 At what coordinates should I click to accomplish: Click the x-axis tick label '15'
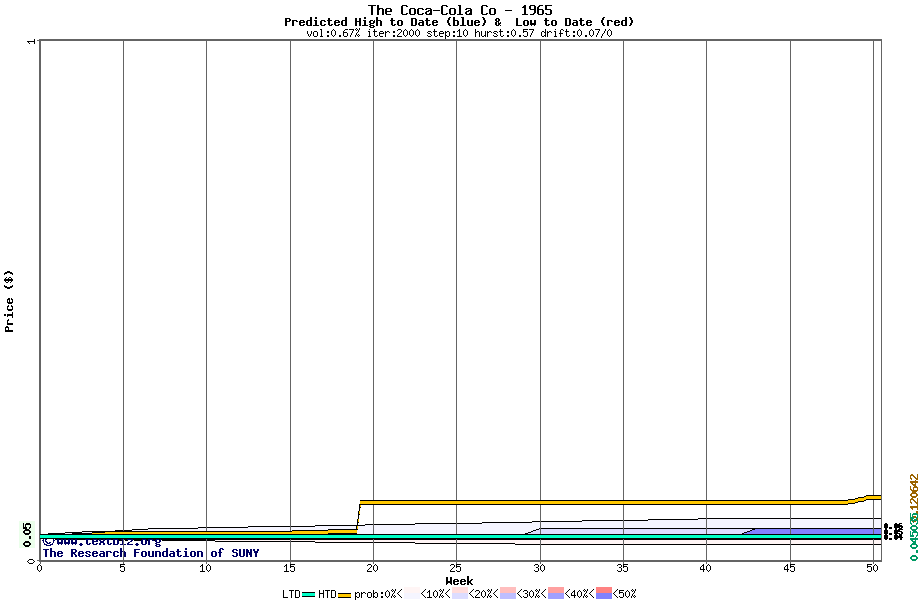pyautogui.click(x=289, y=568)
